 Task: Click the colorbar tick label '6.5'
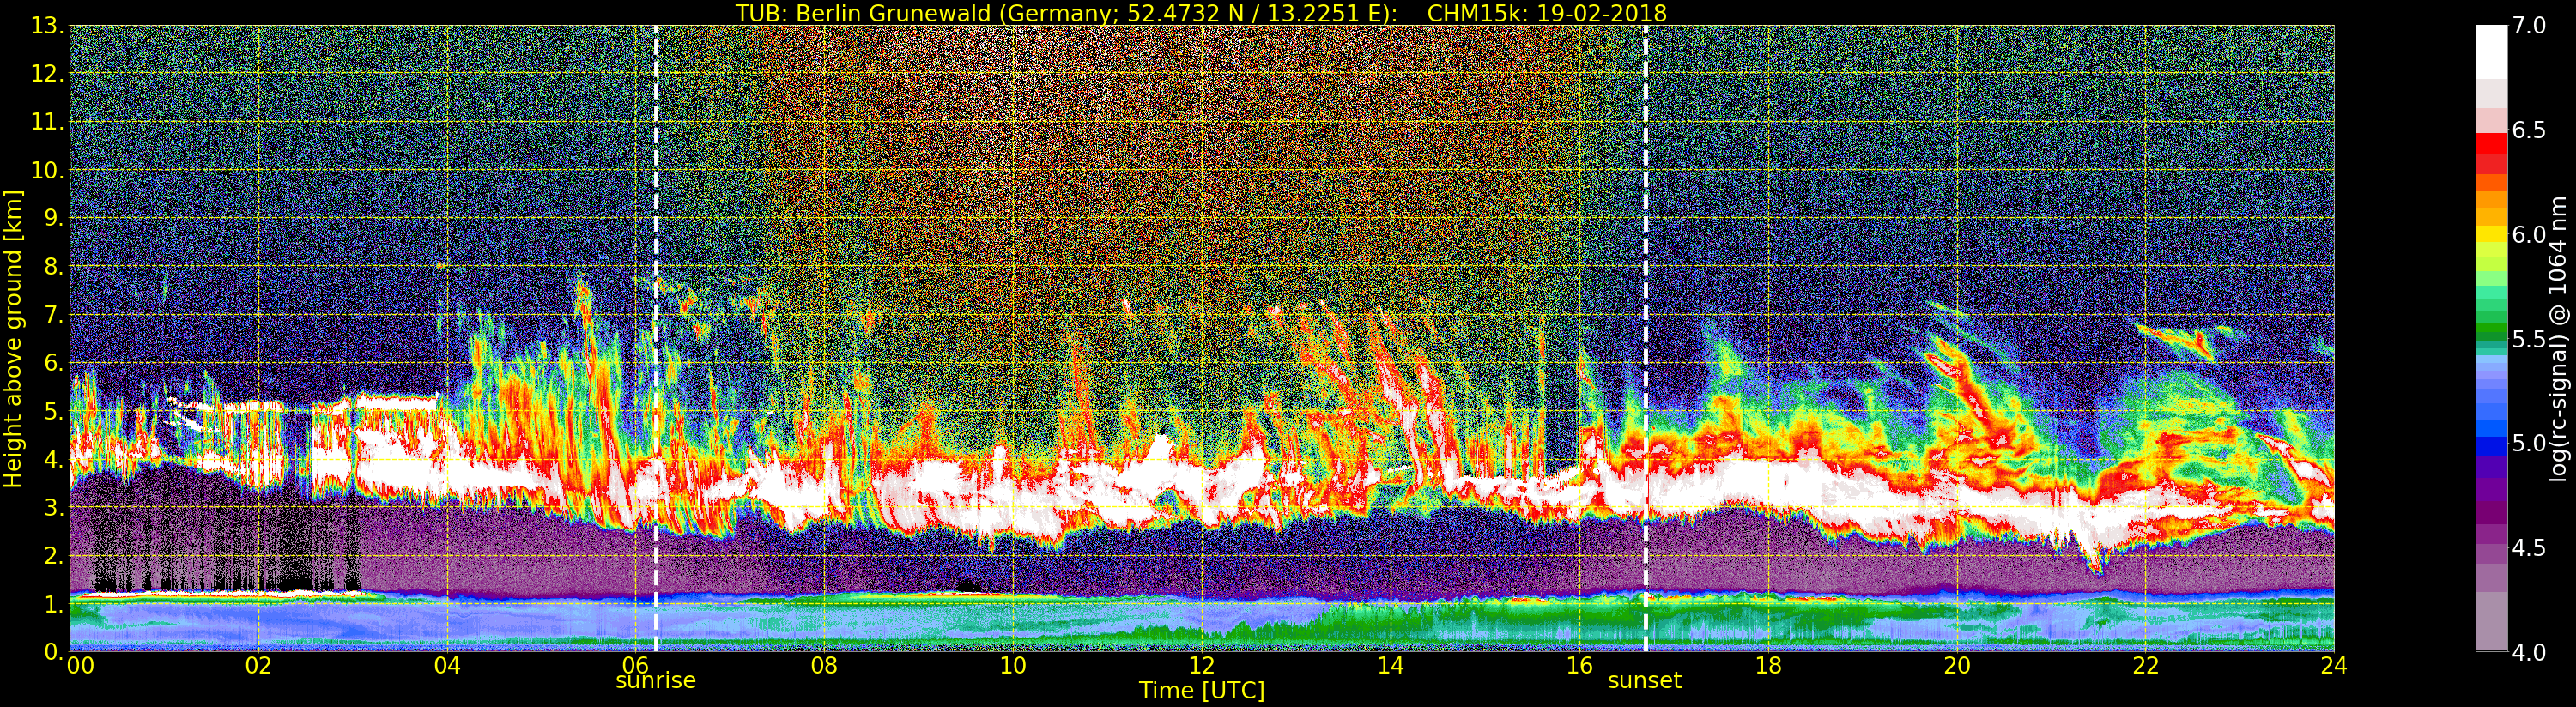pyautogui.click(x=2529, y=130)
